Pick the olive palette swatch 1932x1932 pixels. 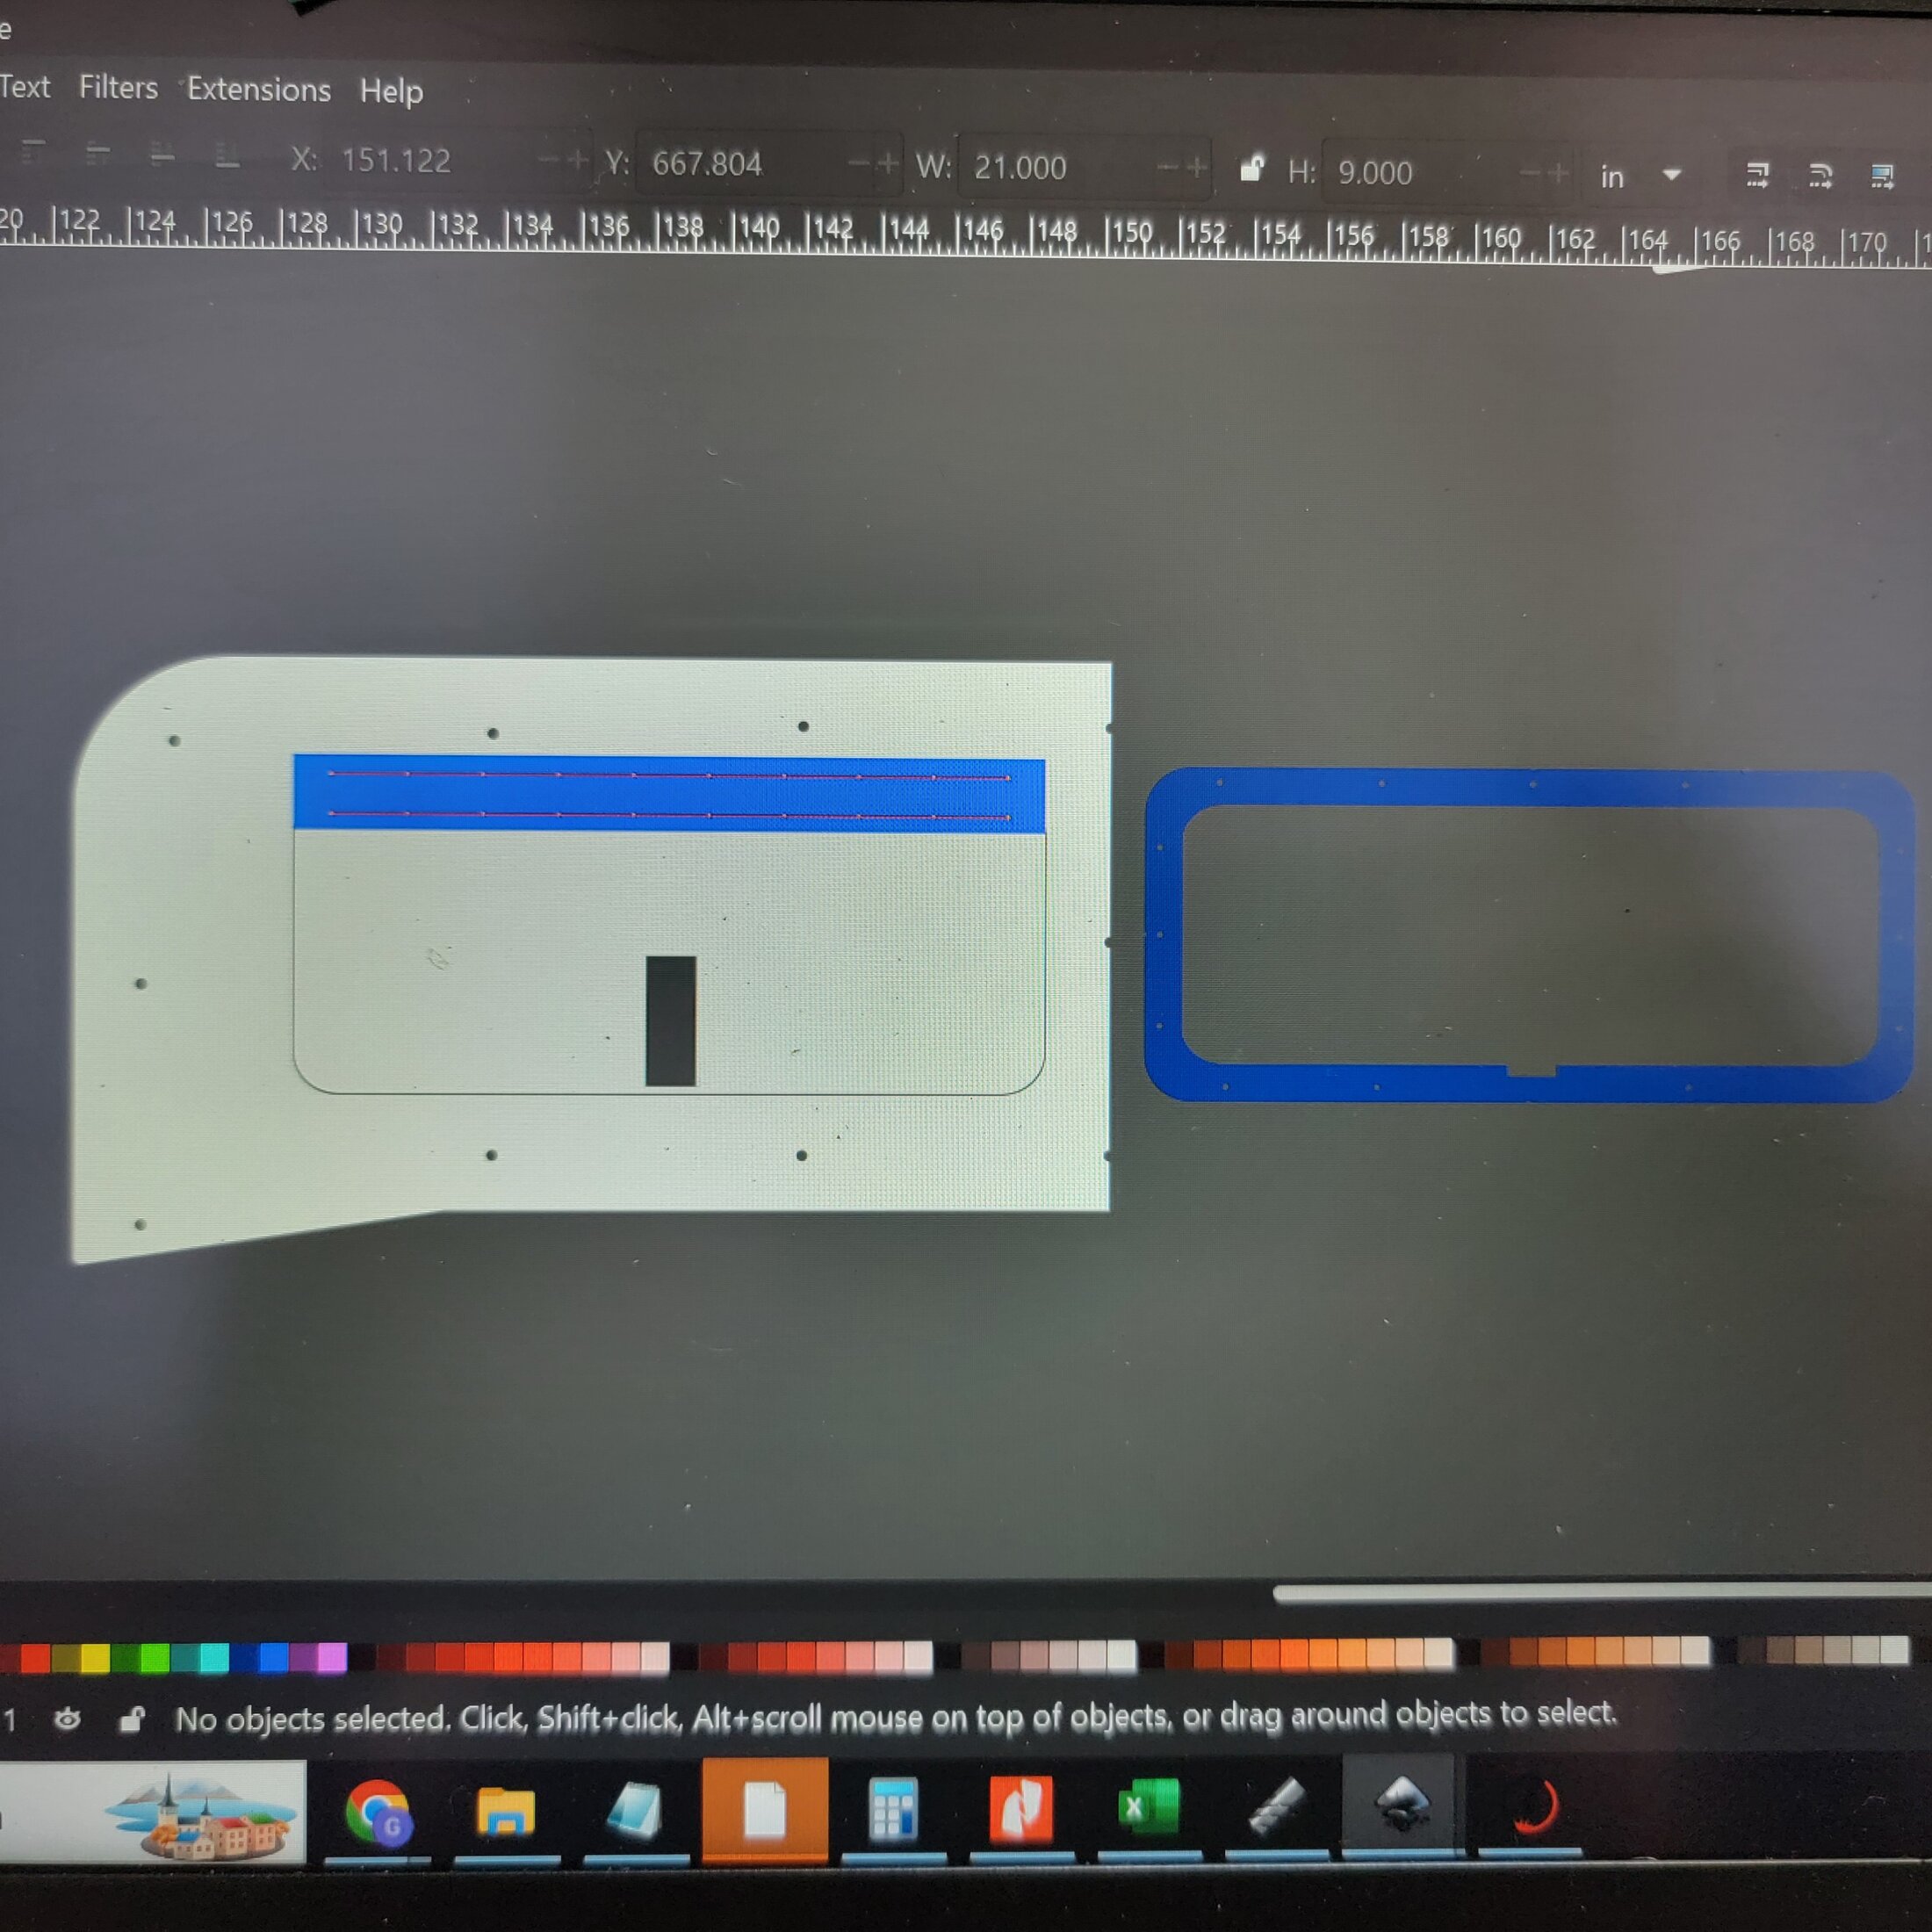65,1657
